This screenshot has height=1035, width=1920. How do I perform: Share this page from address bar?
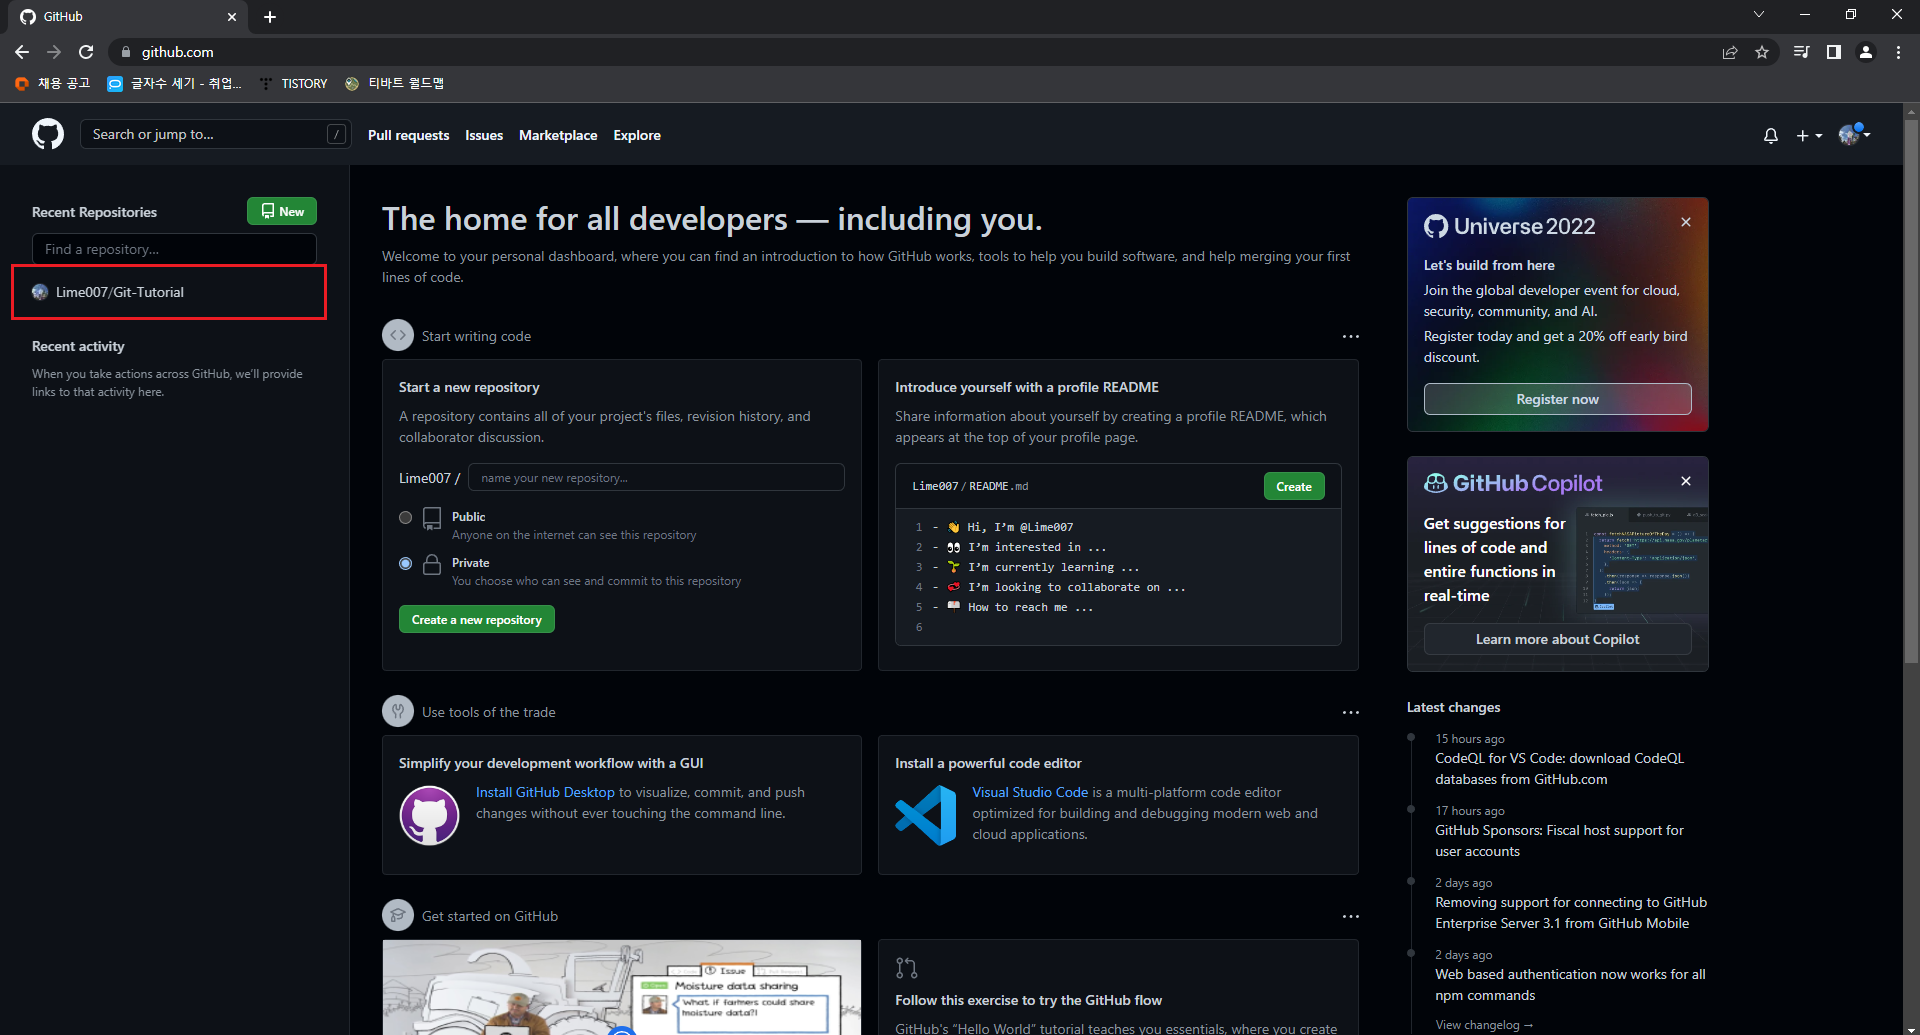1730,52
